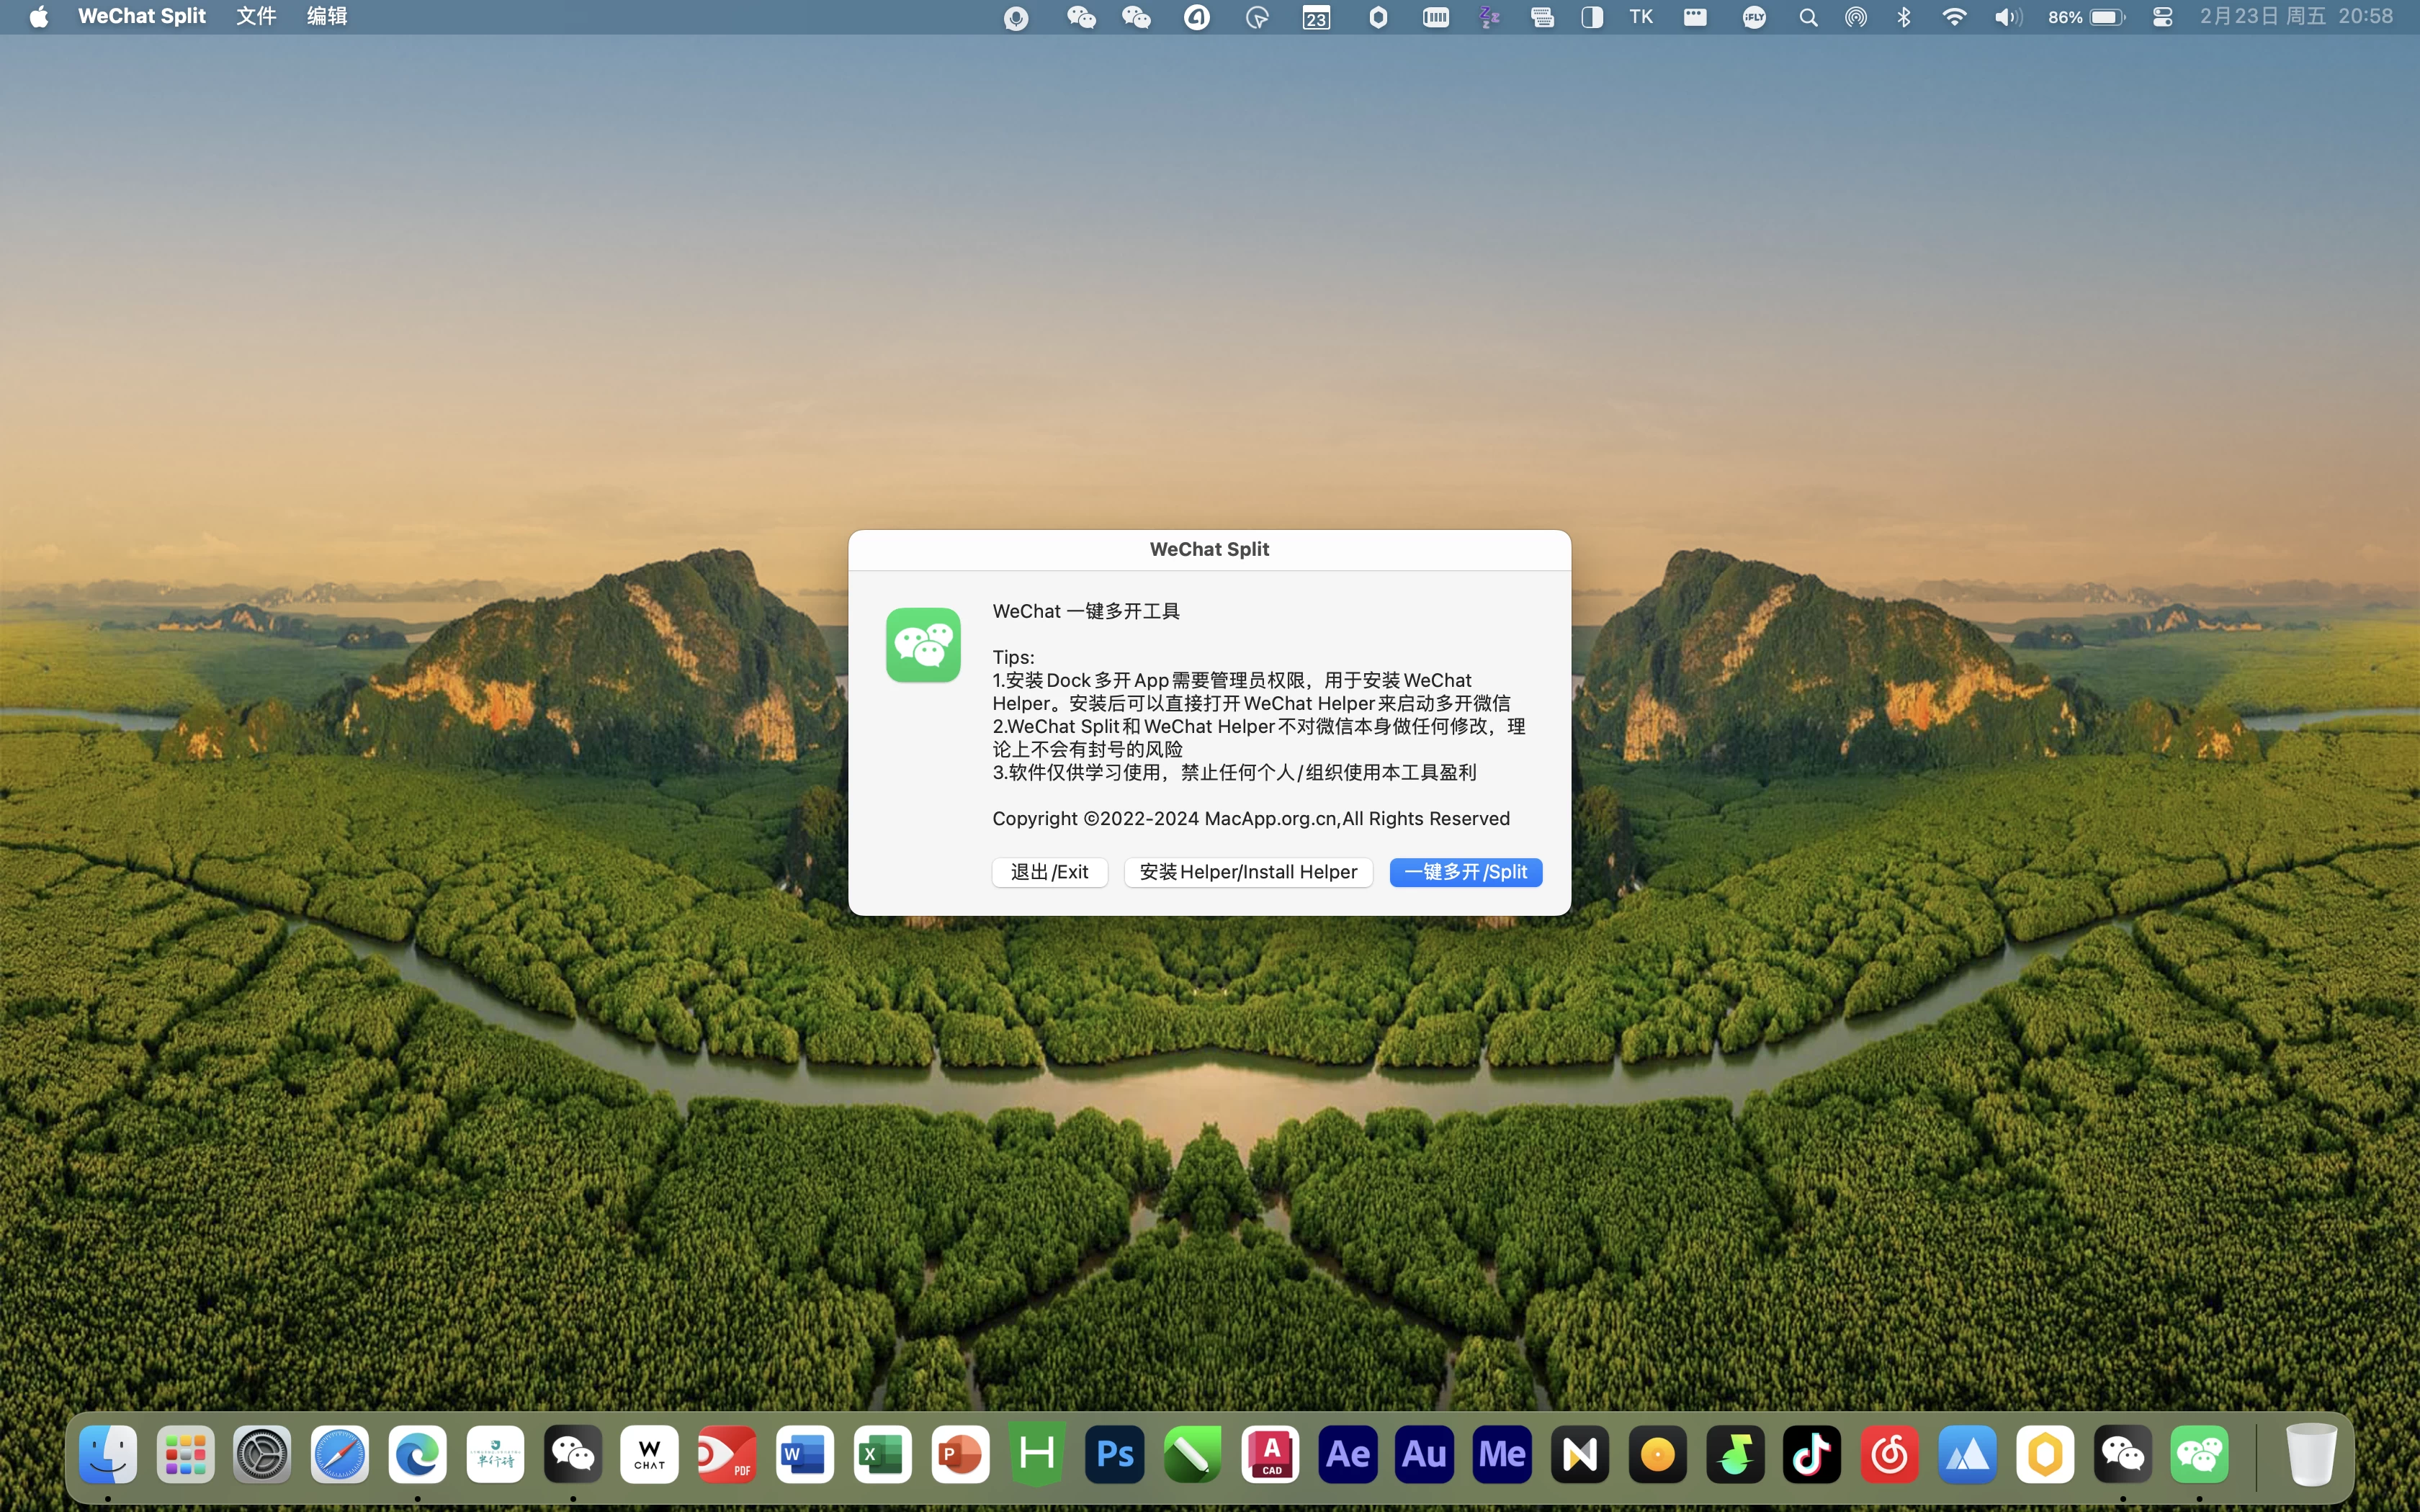
Task: Click the purple Zz sleep menu icon
Action: tap(1489, 17)
